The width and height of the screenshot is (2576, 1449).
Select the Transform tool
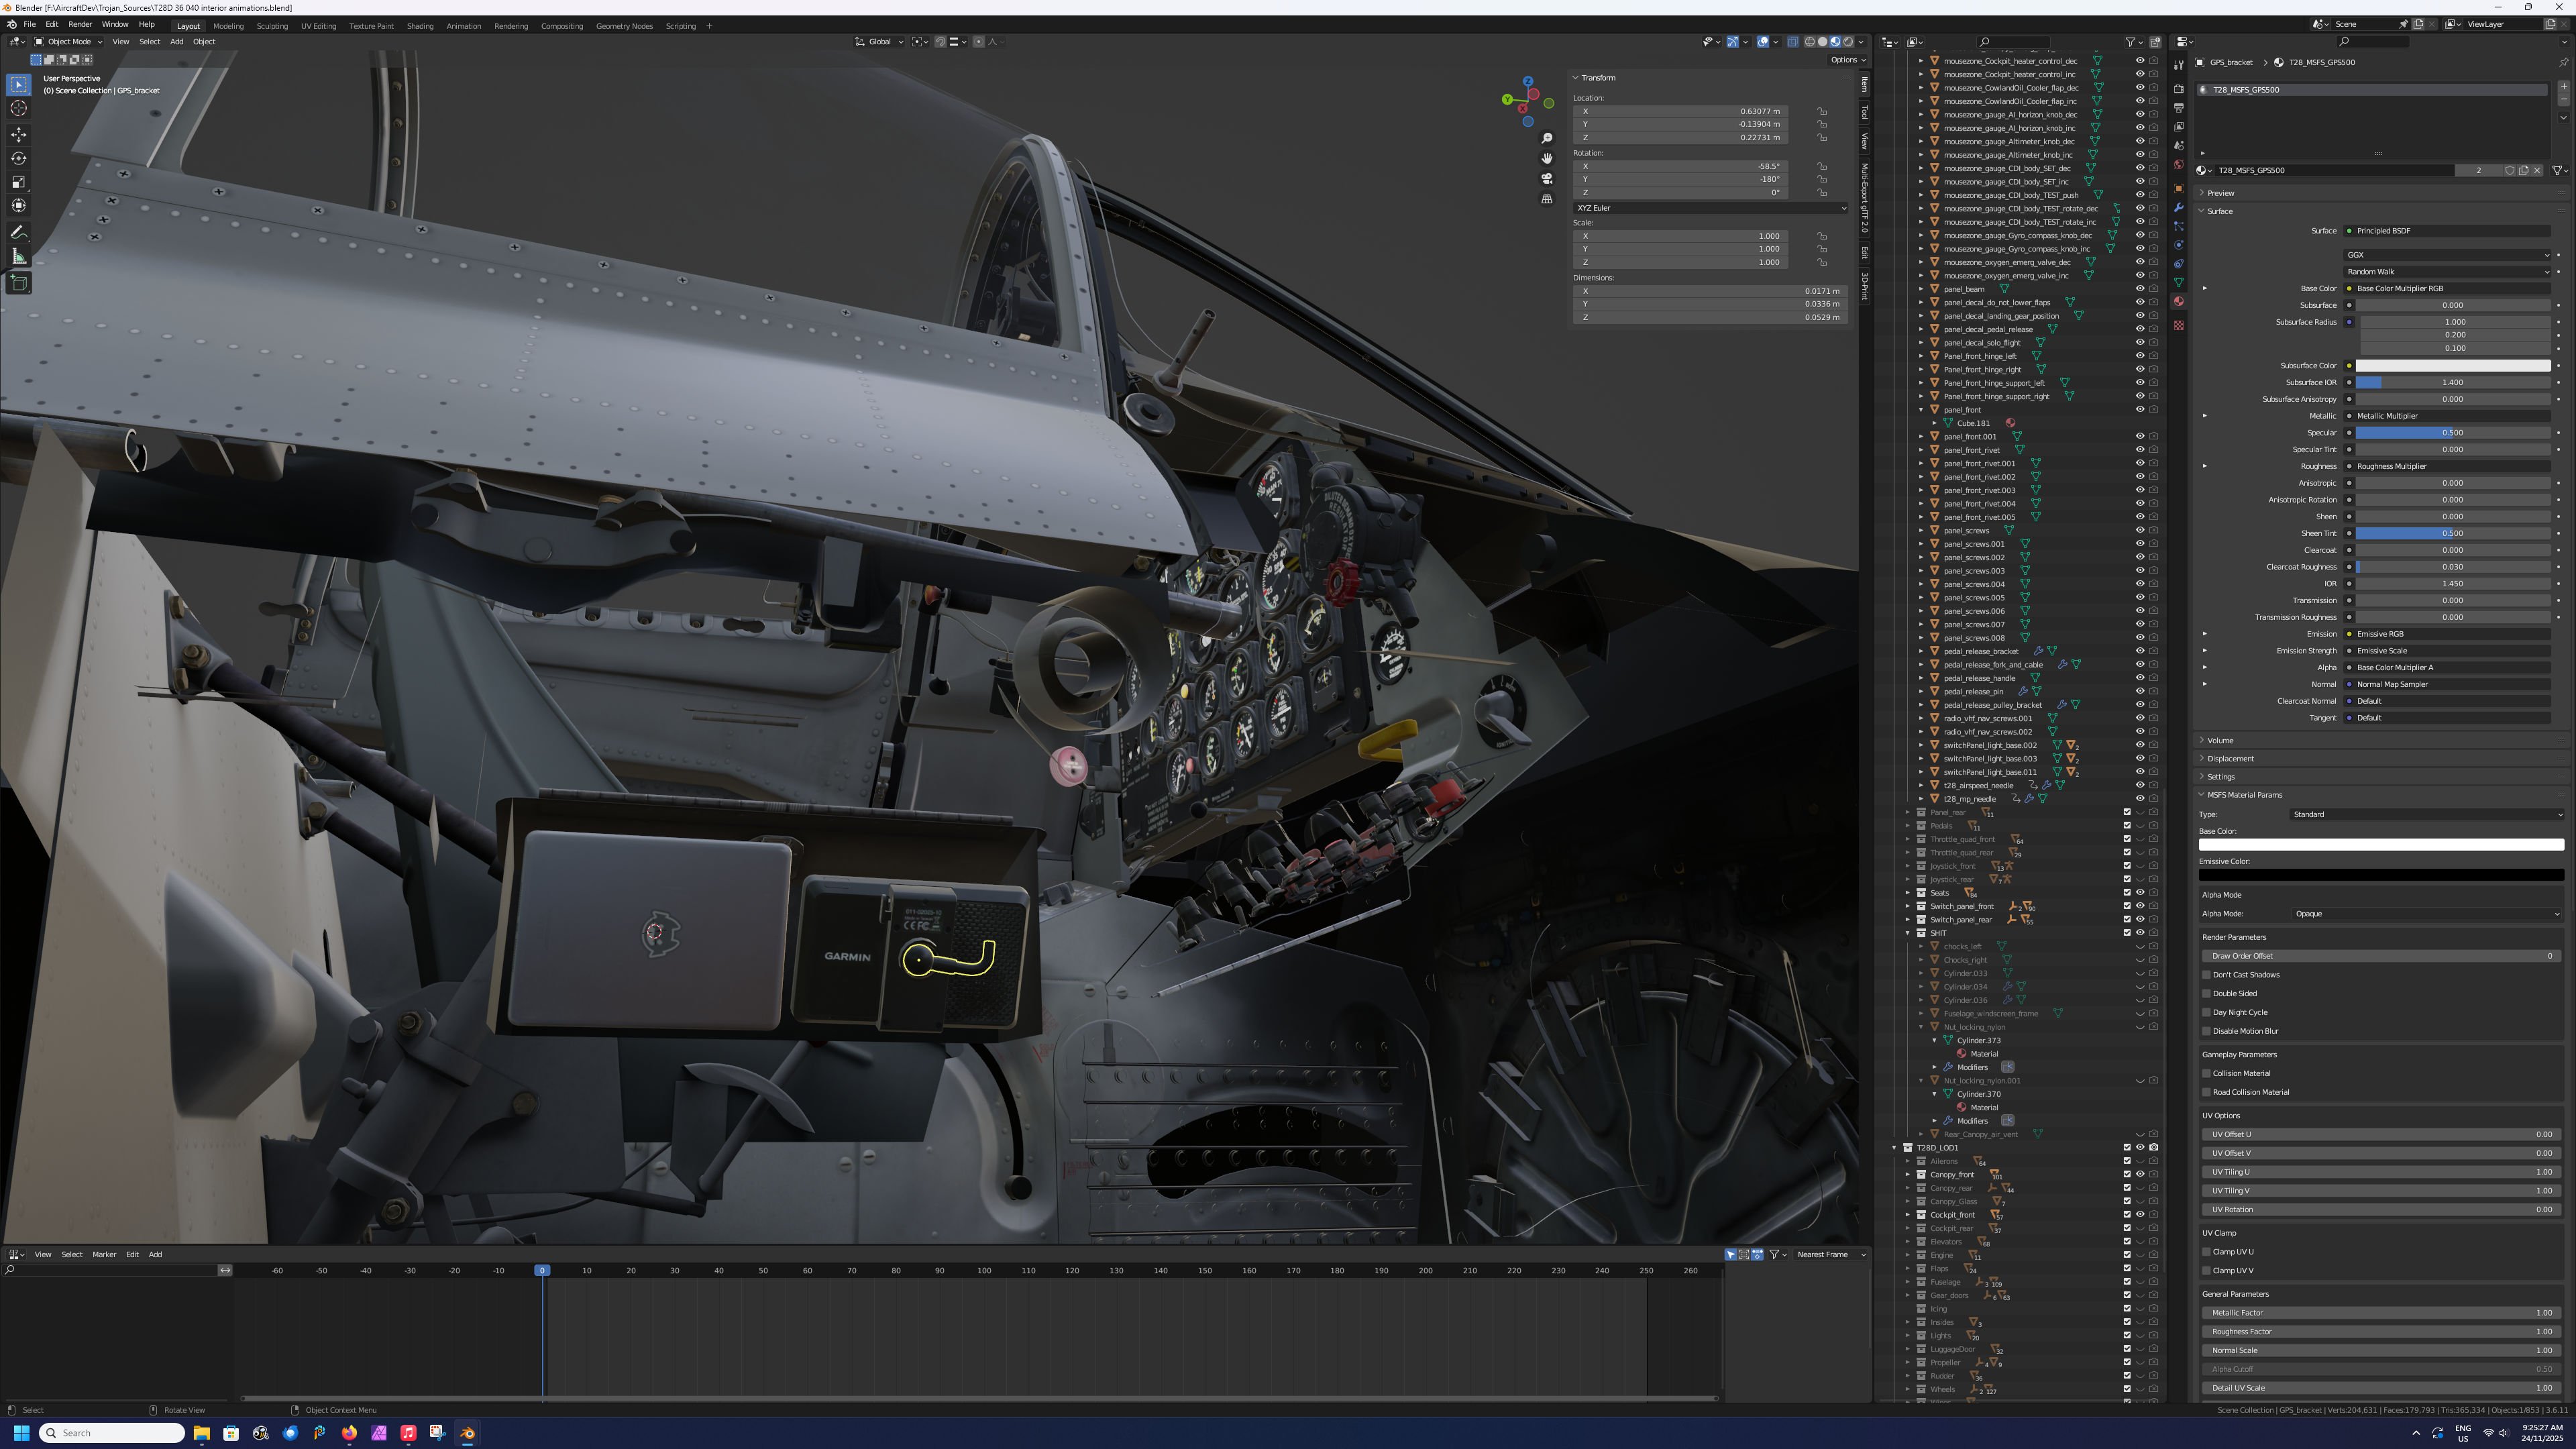19,206
